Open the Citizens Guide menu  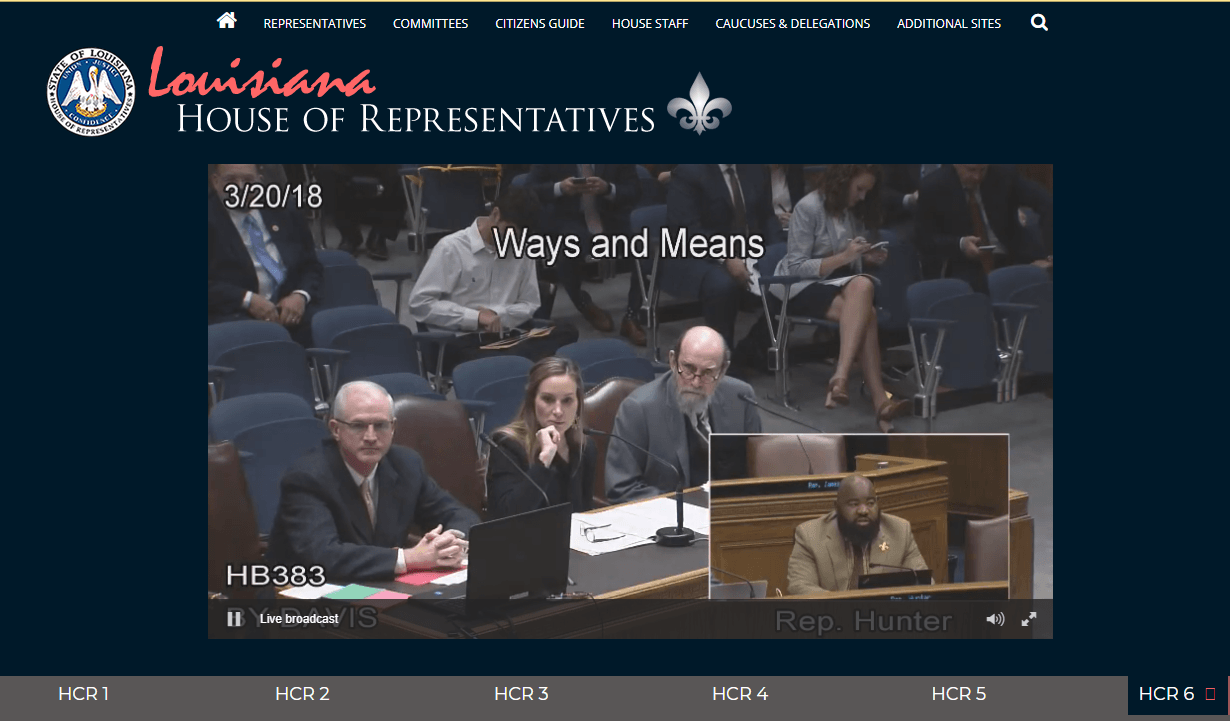point(540,23)
